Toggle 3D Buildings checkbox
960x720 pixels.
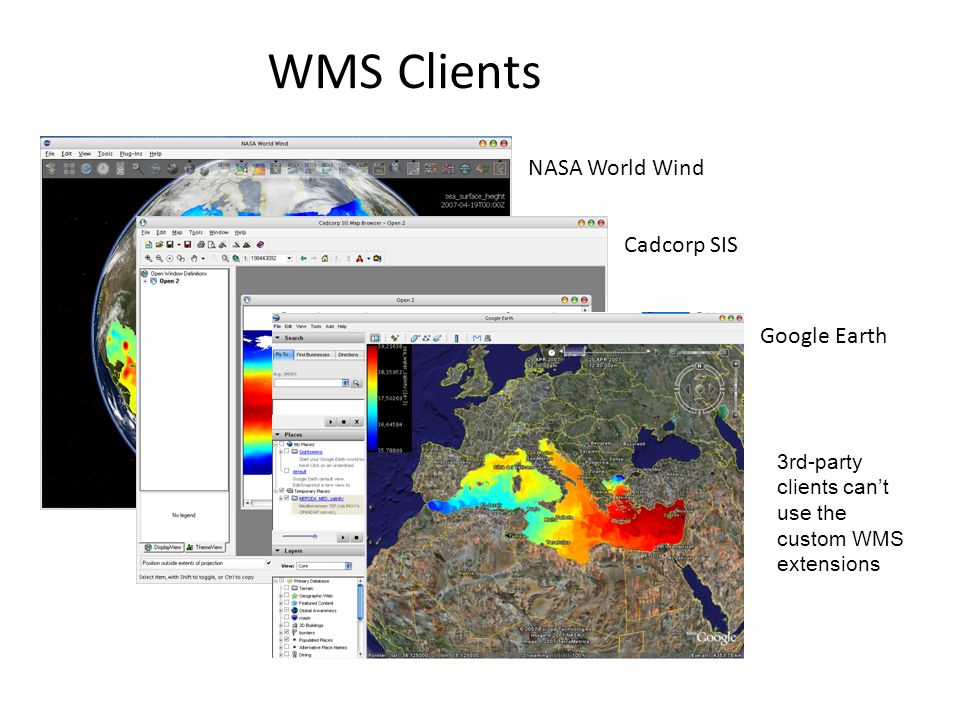[x=287, y=624]
